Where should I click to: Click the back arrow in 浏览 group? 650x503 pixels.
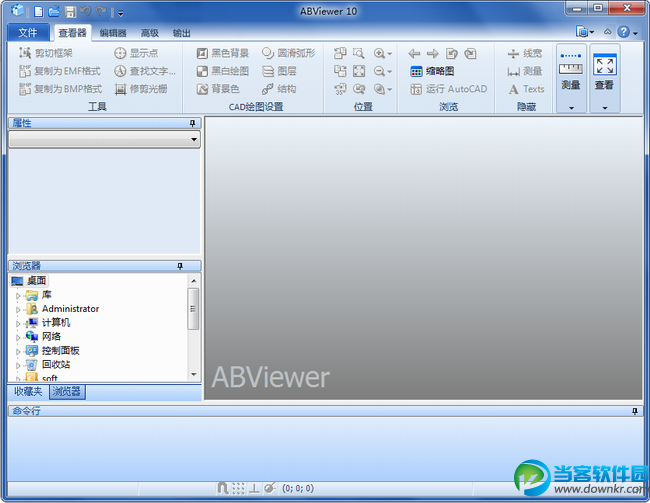click(x=414, y=53)
